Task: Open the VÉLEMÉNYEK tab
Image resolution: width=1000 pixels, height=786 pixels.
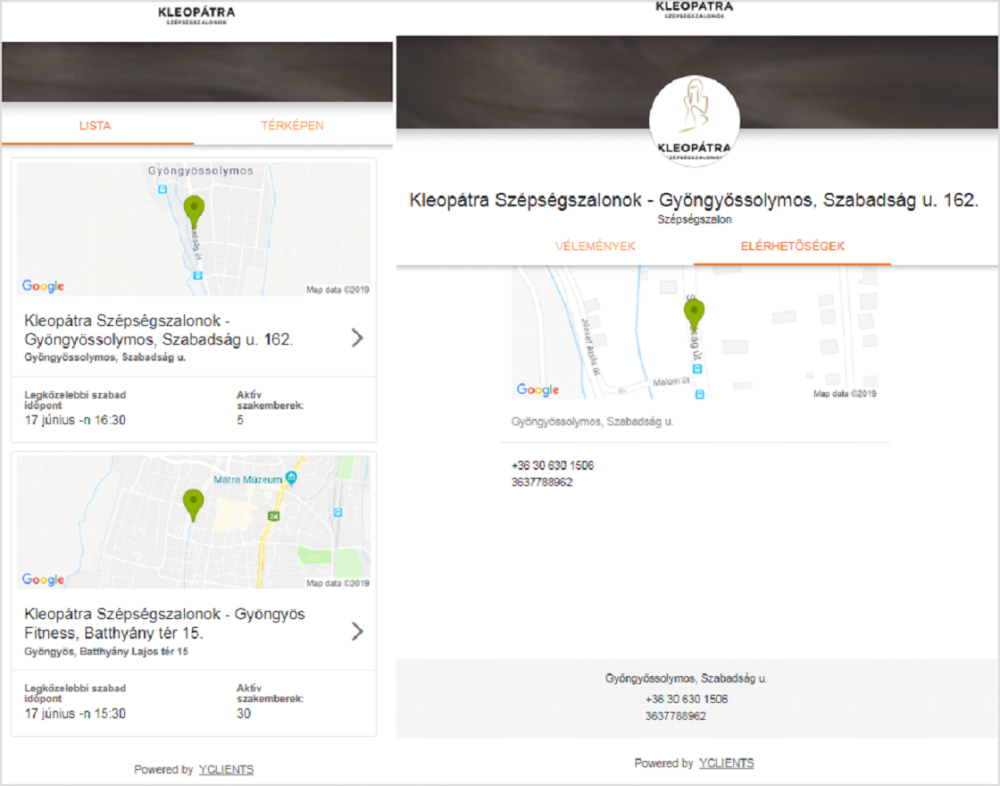Action: (595, 246)
